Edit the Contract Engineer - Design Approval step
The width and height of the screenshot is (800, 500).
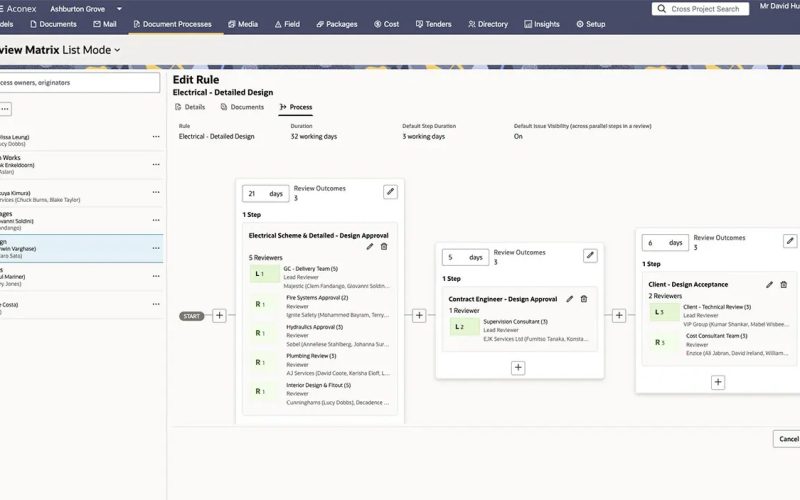(x=570, y=299)
